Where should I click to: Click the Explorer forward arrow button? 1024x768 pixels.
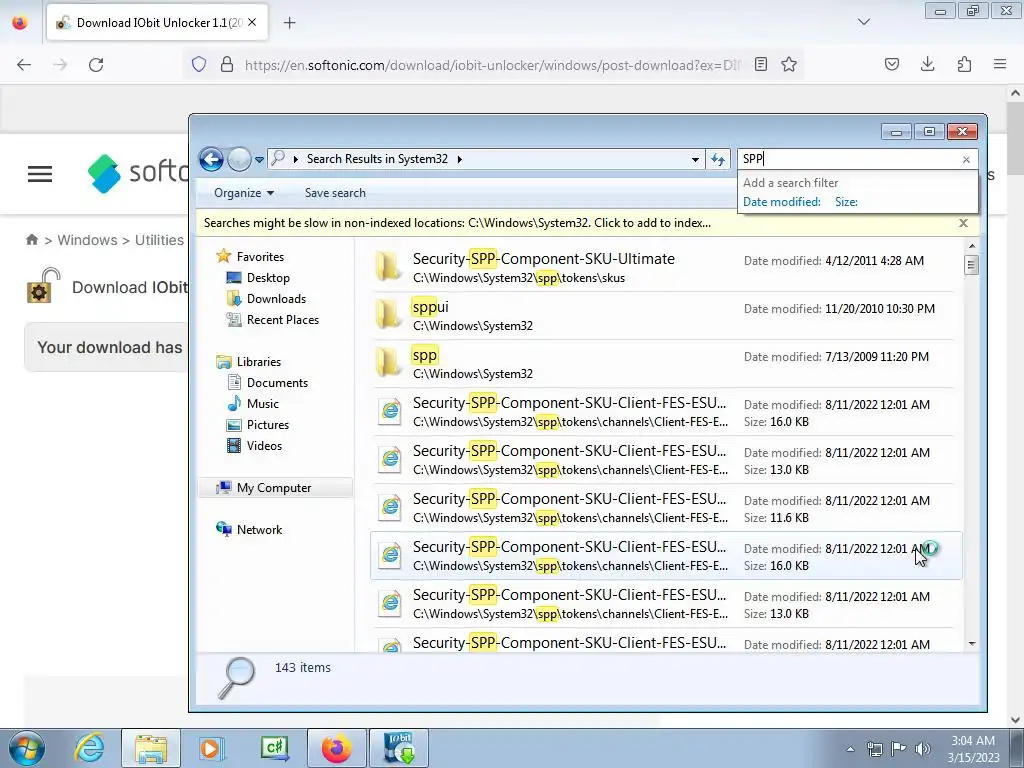[240, 159]
